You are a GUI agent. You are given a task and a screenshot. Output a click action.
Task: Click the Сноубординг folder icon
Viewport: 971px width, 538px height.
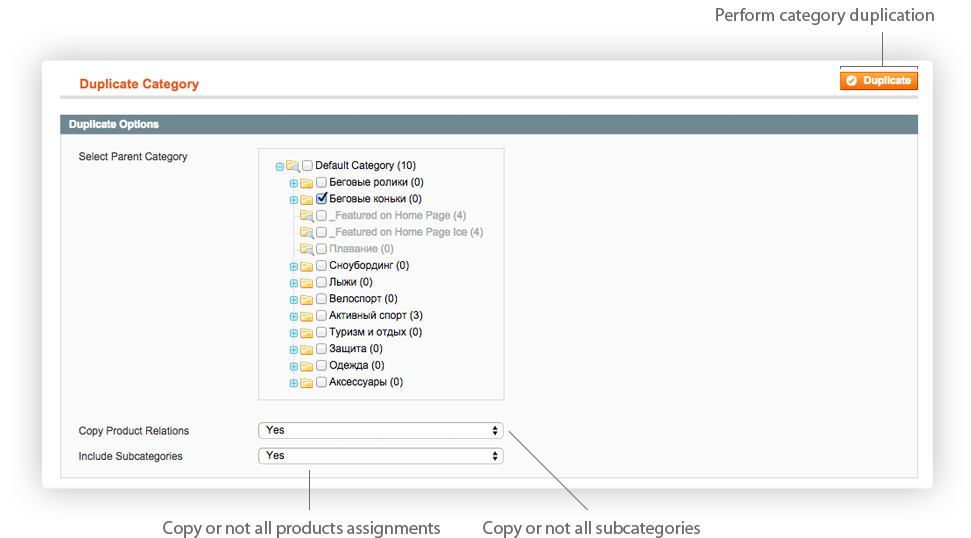tap(307, 266)
